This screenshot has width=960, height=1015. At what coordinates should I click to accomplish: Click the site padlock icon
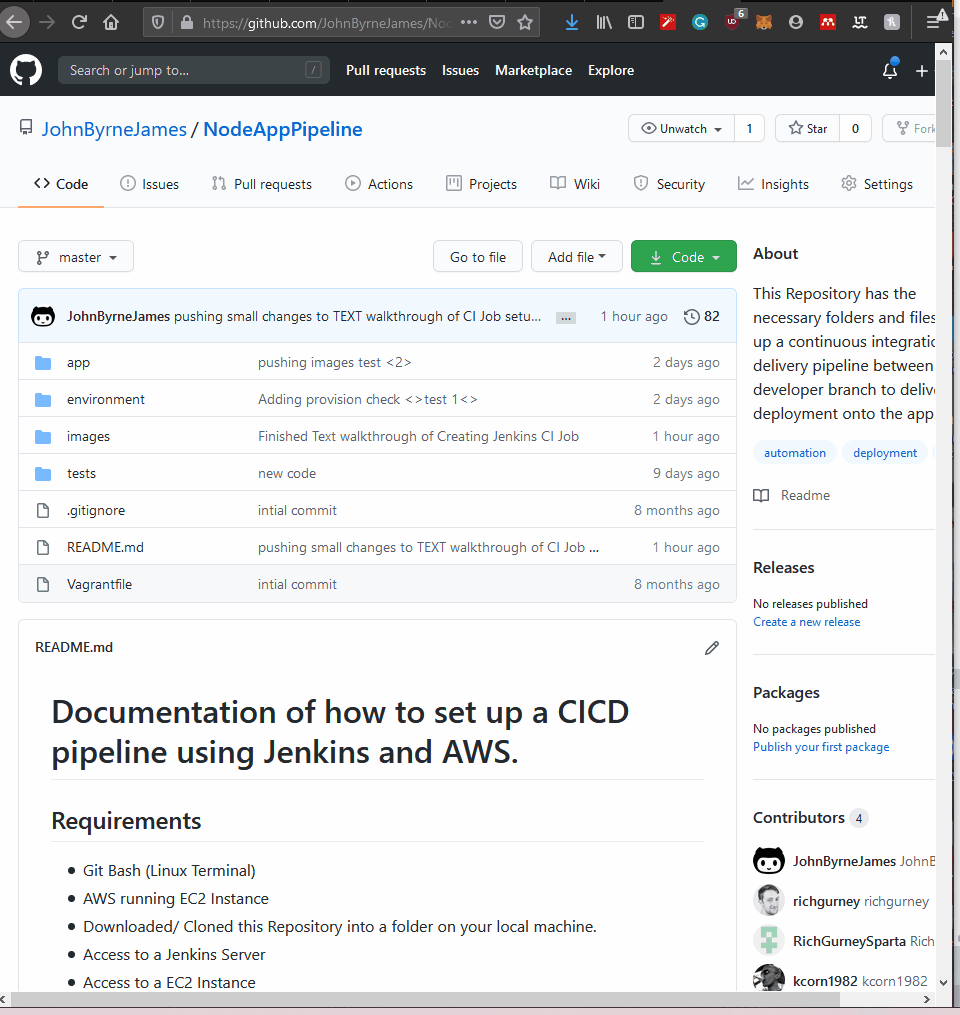pyautogui.click(x=186, y=23)
